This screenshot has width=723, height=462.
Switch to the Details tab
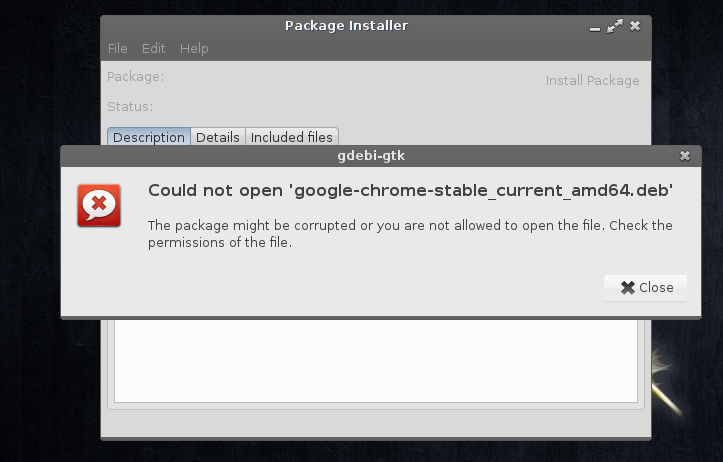click(x=217, y=138)
